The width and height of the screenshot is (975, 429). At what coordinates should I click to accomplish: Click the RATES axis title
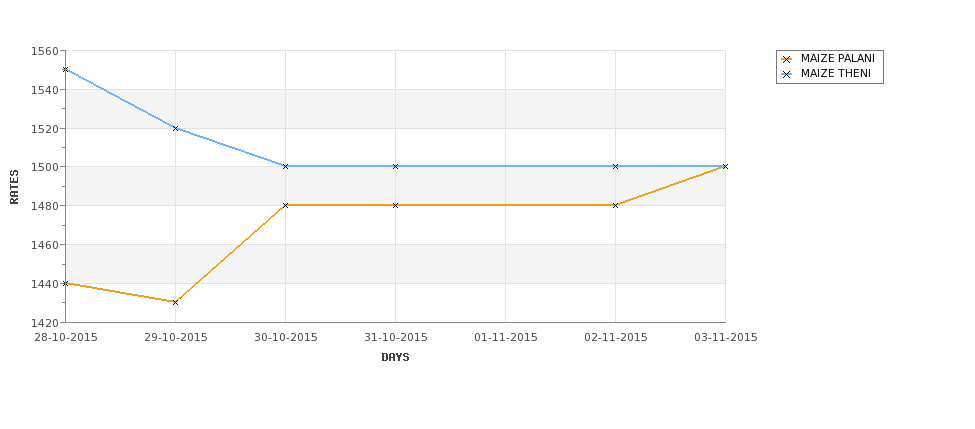tap(14, 187)
